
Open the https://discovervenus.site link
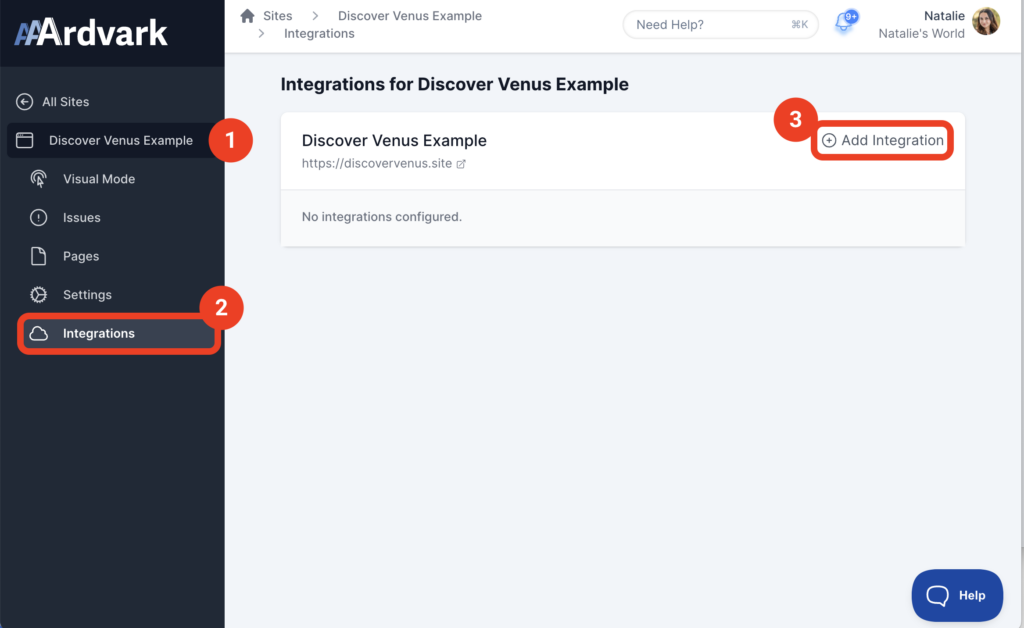(377, 164)
